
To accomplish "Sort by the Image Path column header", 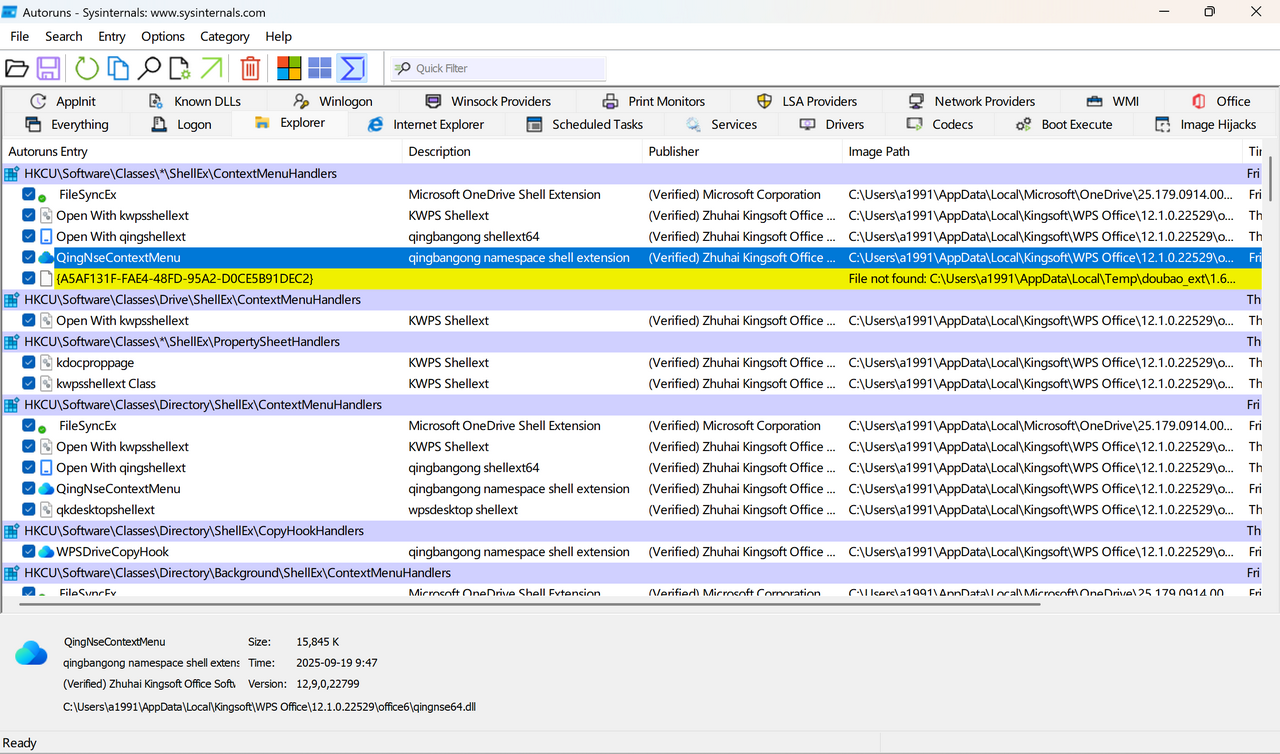I will pos(1042,152).
